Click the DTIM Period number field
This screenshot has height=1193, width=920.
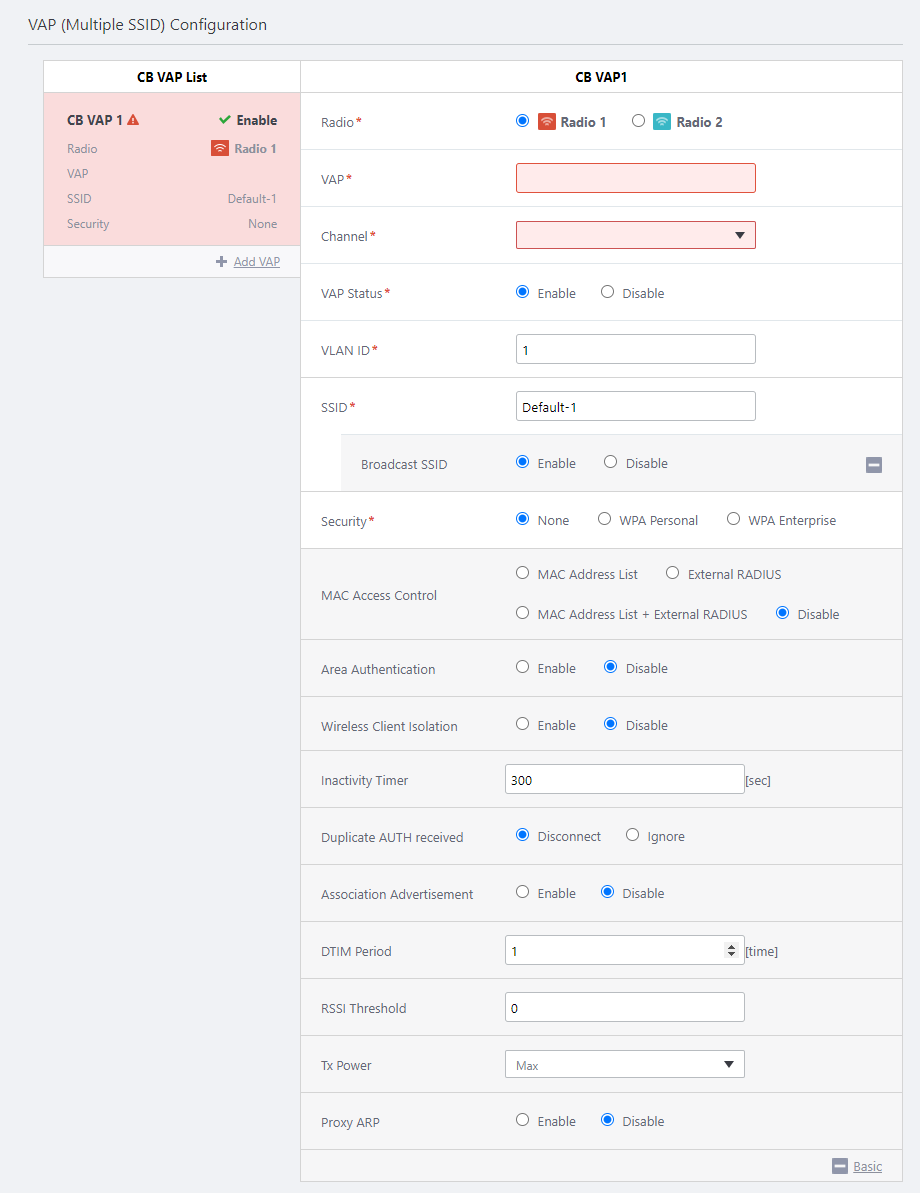[x=625, y=950]
